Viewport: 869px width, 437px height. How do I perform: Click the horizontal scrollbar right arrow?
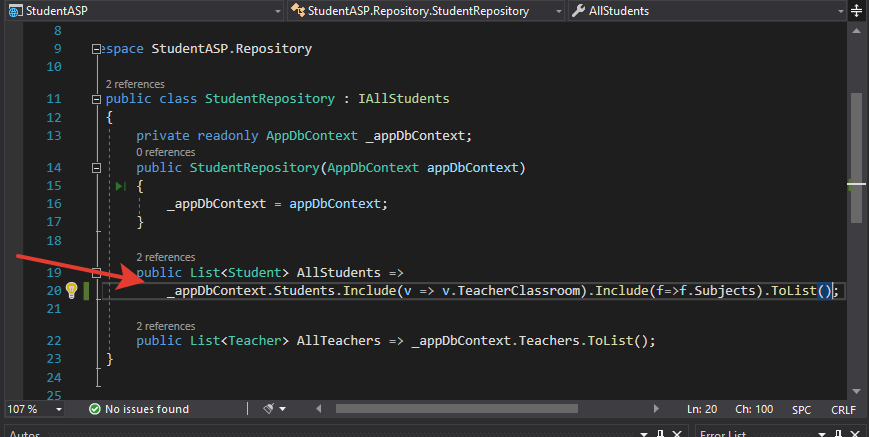point(656,409)
